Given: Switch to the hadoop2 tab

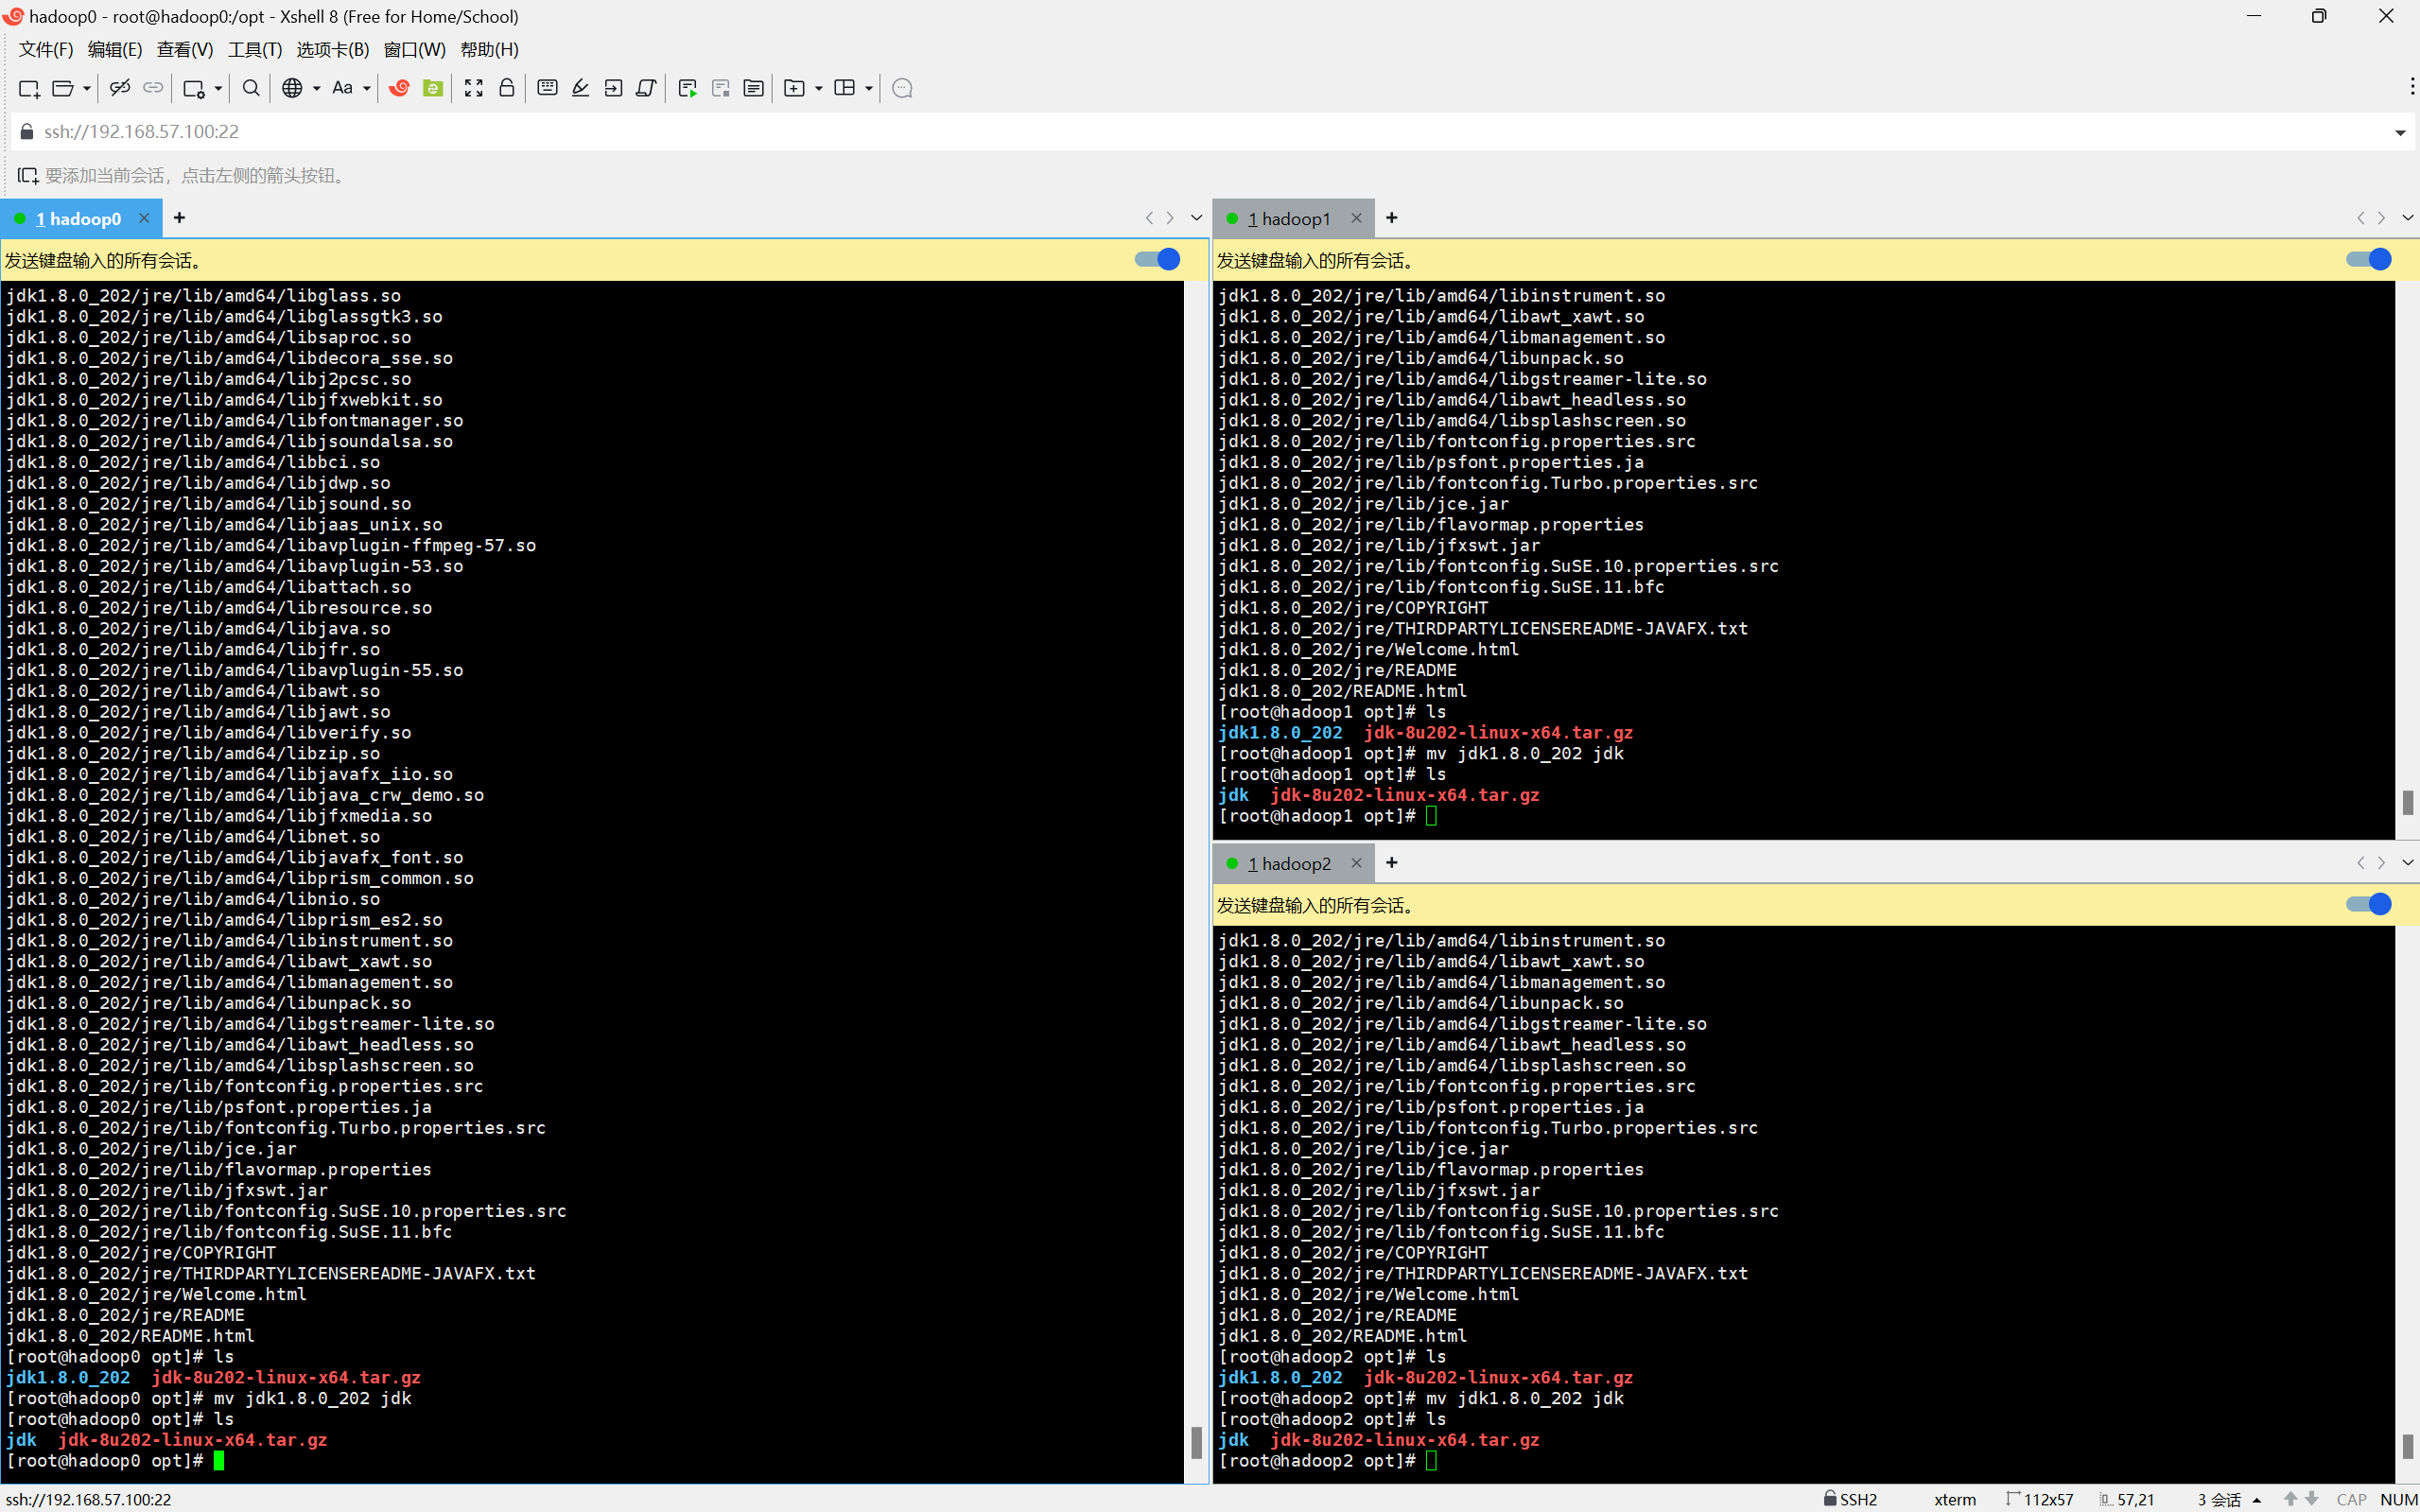Looking at the screenshot, I should point(1290,863).
